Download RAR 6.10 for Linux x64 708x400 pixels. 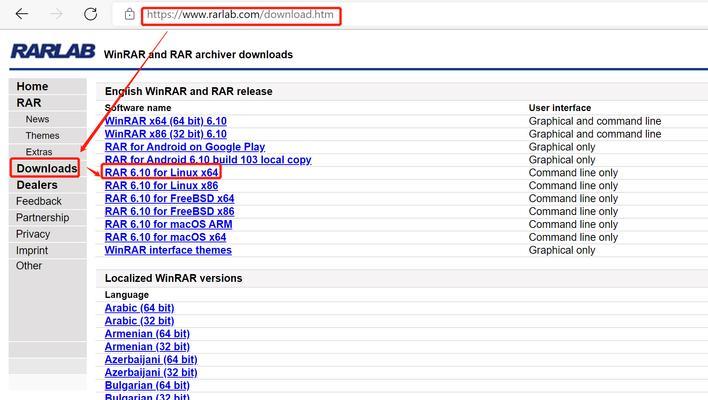point(162,172)
